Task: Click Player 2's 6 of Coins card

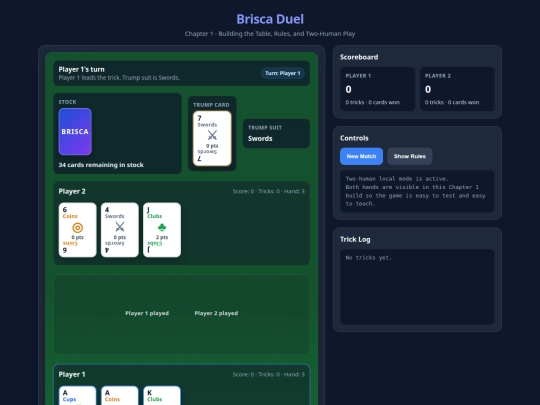Action: (x=77, y=230)
